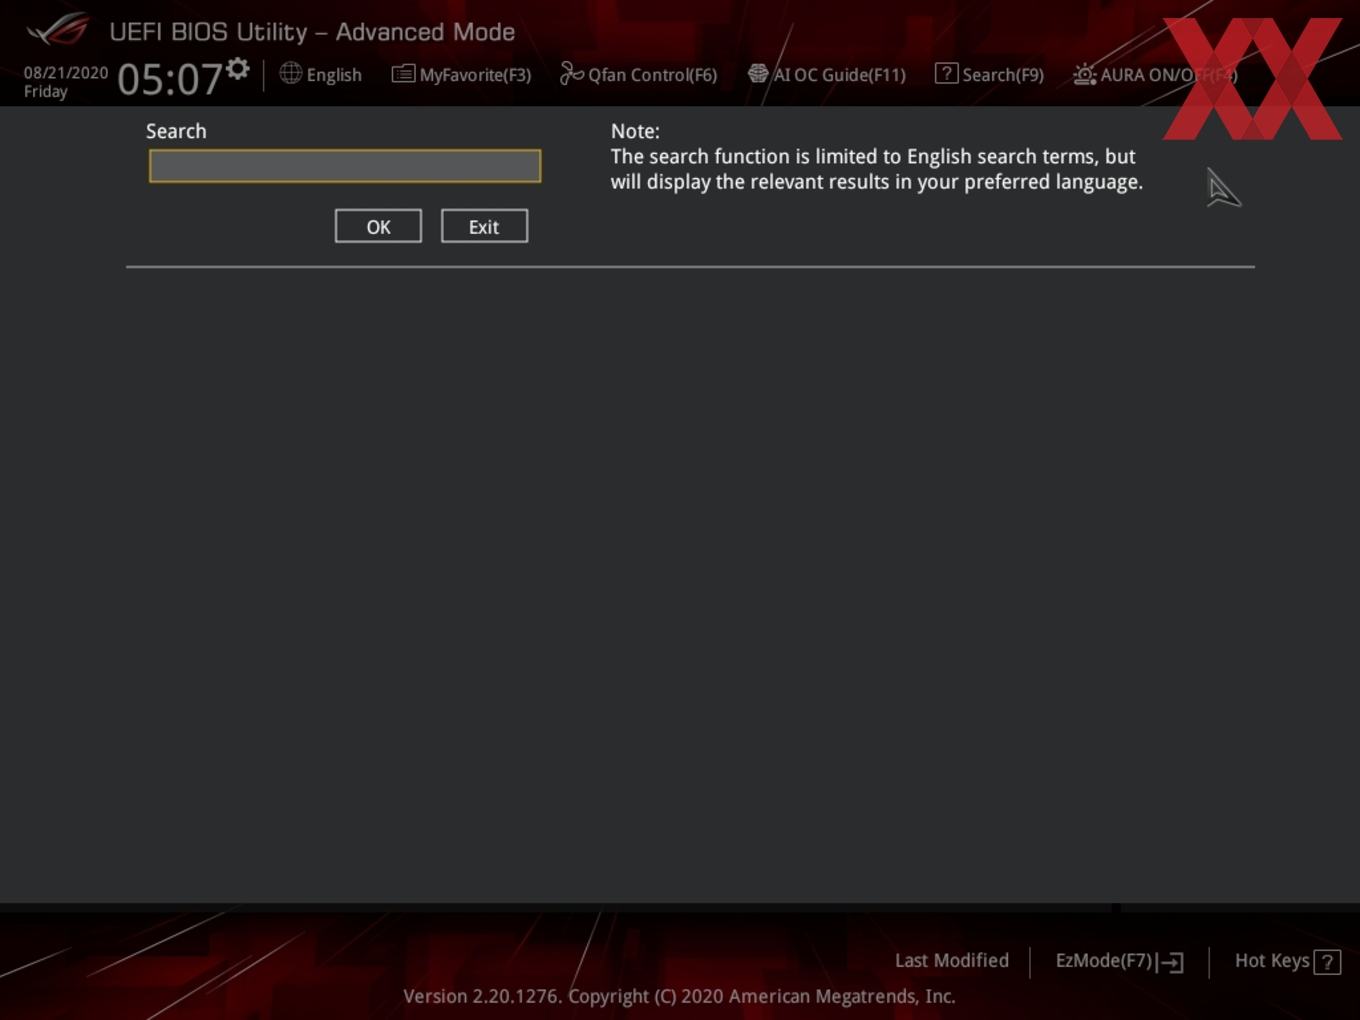
Task: Click the Search question mark icon
Action: (946, 73)
